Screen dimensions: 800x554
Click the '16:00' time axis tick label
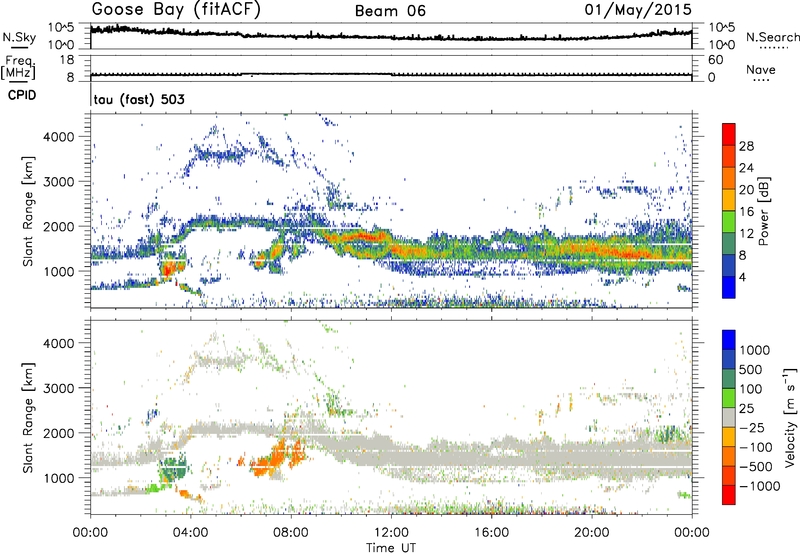[491, 533]
